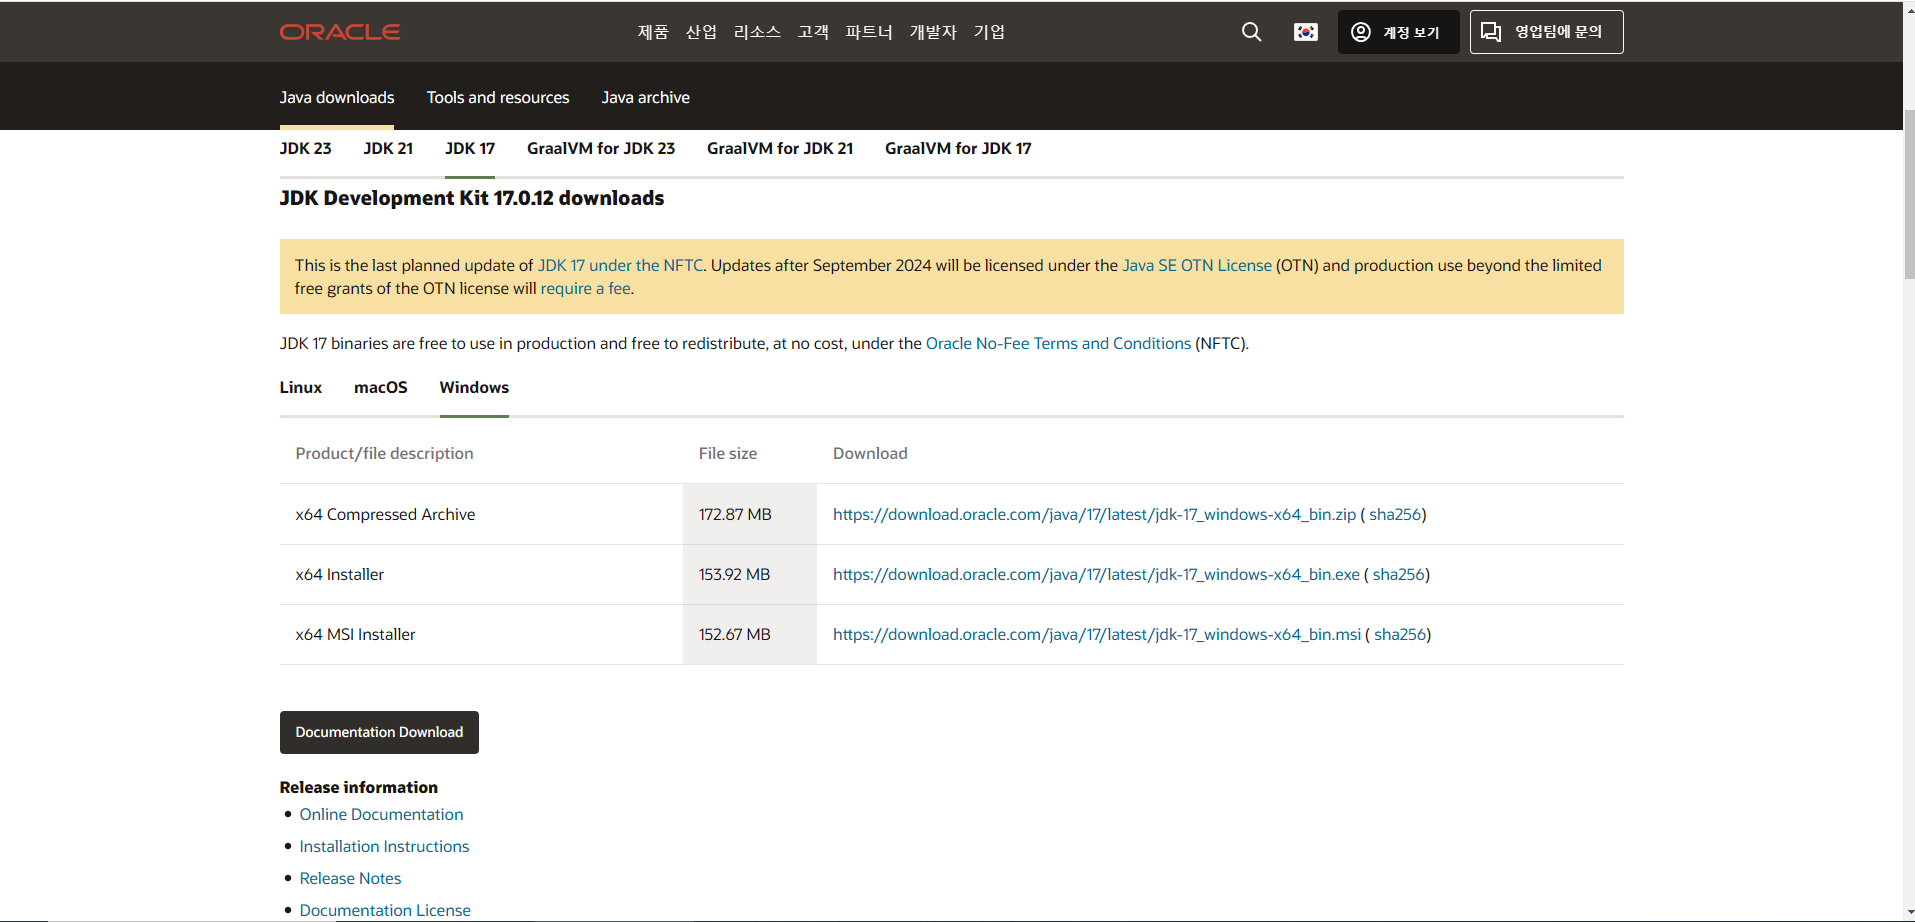Select the JDK 17 tab

470,148
